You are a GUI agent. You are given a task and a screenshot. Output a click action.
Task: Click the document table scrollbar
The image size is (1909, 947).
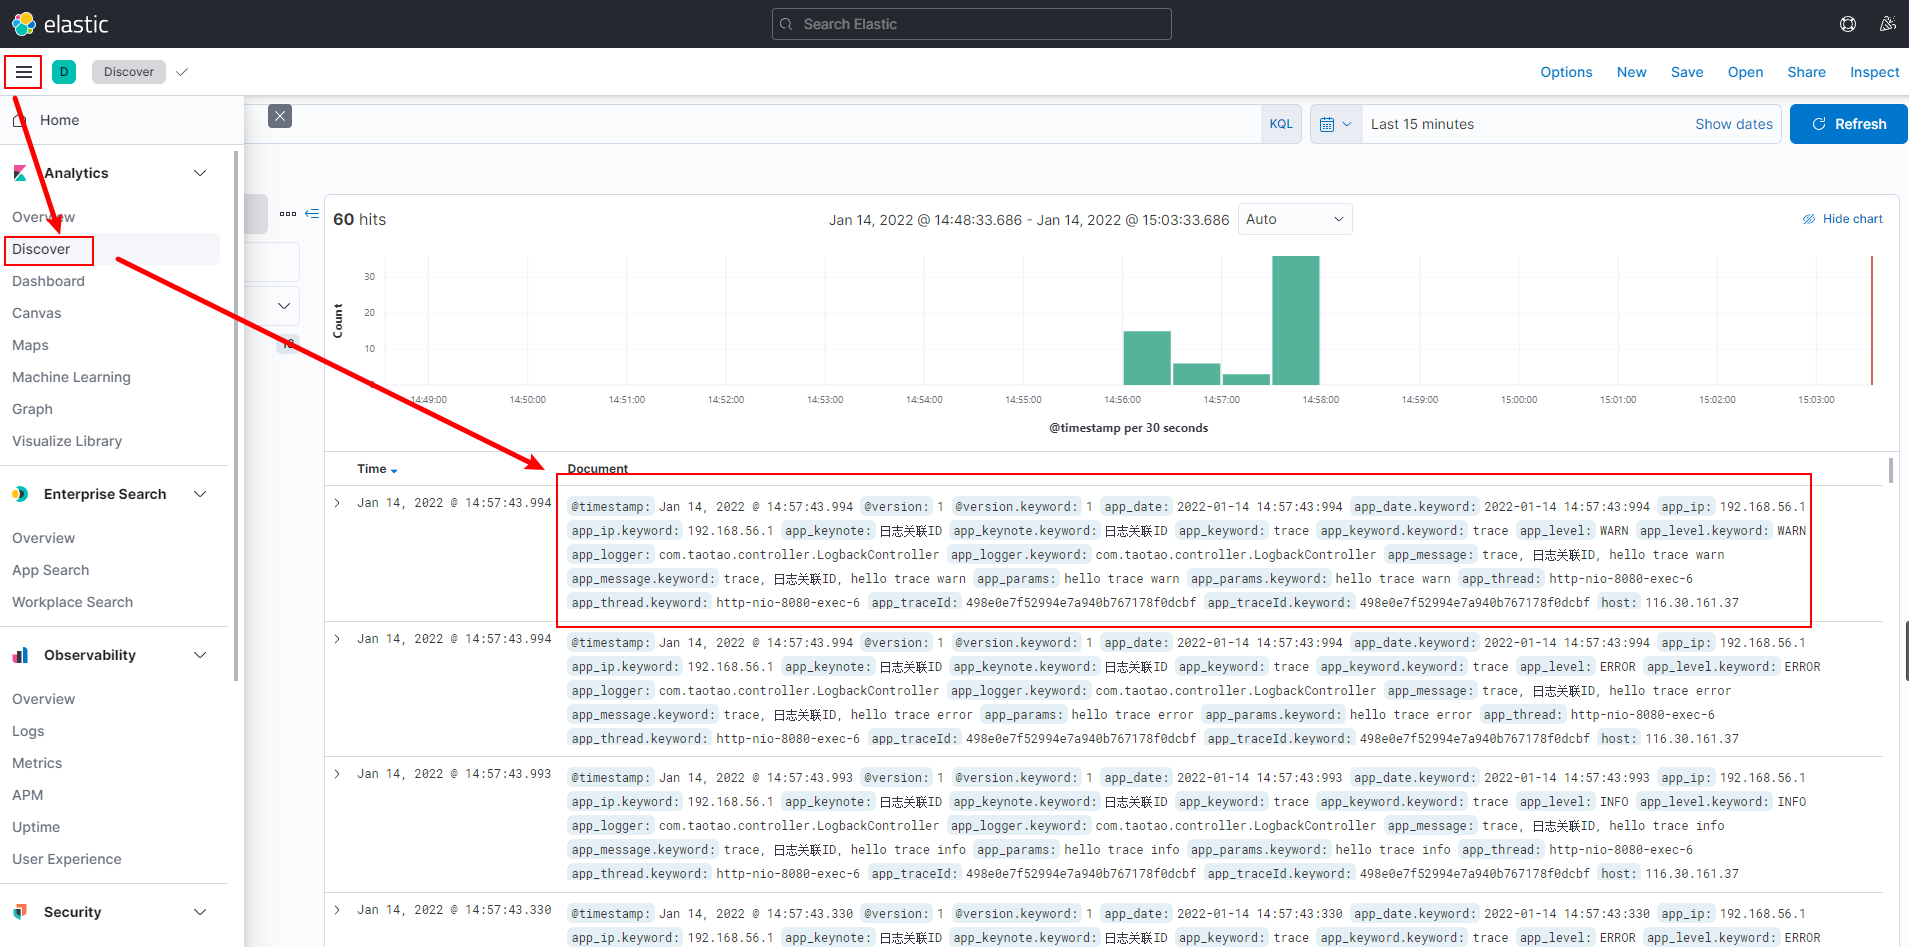click(1890, 470)
